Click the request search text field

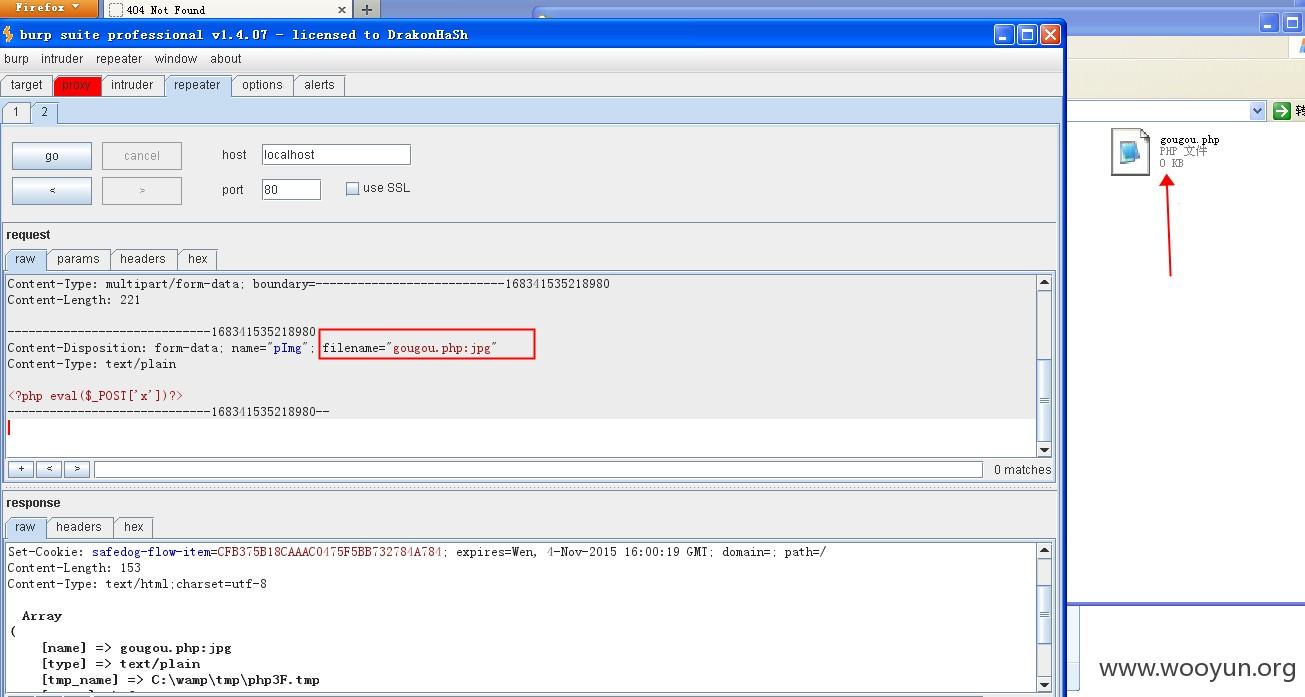(538, 469)
